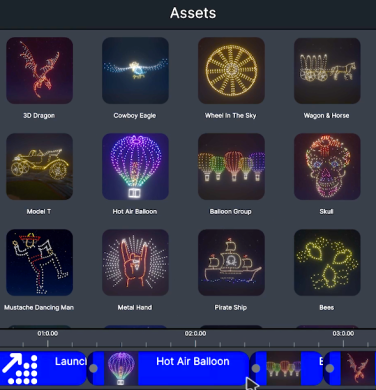Select the Mustache Dancing Man asset
Viewport: 376px width, 390px height.
pos(39,262)
